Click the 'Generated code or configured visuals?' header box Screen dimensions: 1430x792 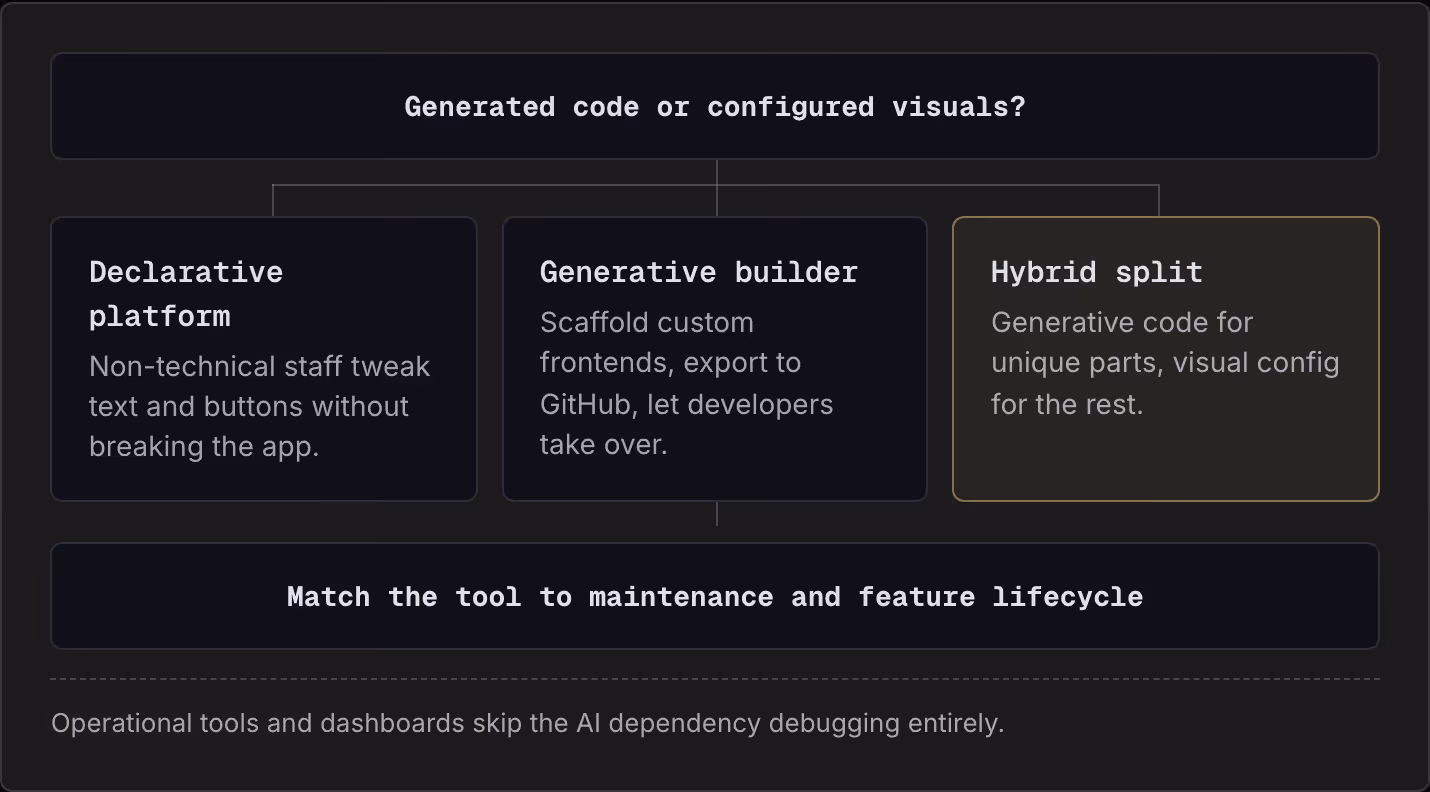715,106
